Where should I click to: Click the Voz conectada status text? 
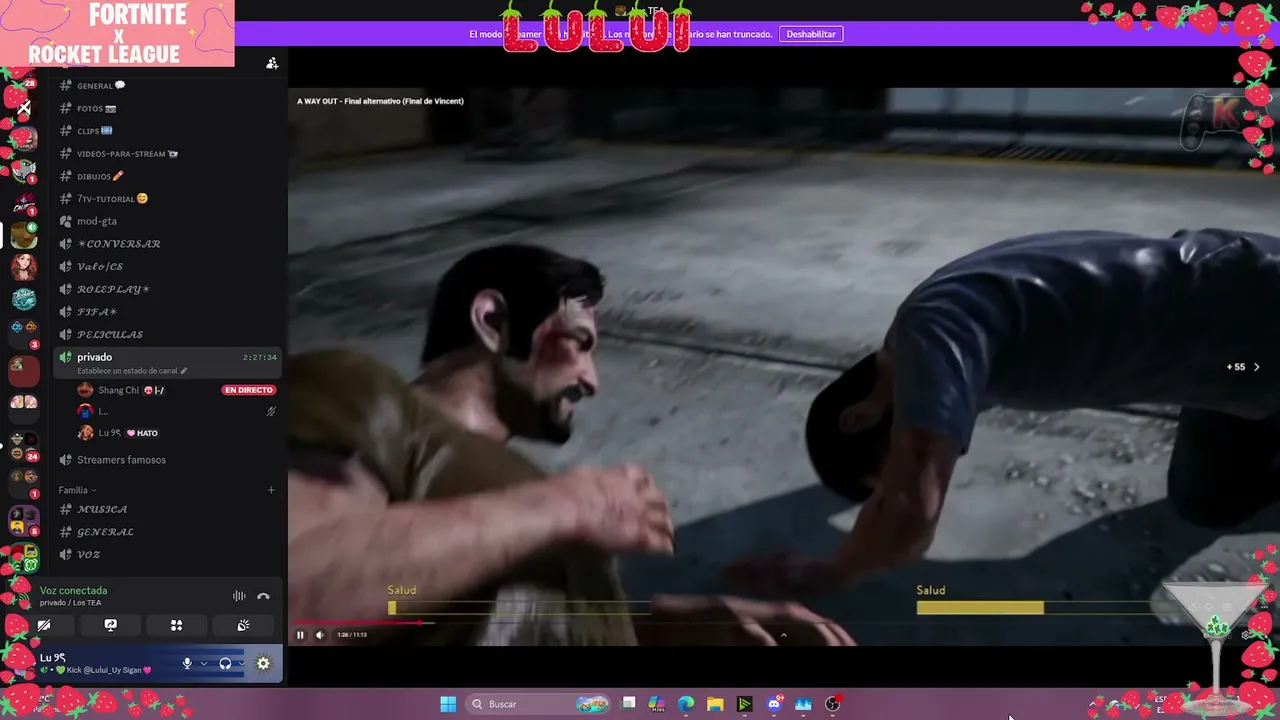pyautogui.click(x=73, y=591)
